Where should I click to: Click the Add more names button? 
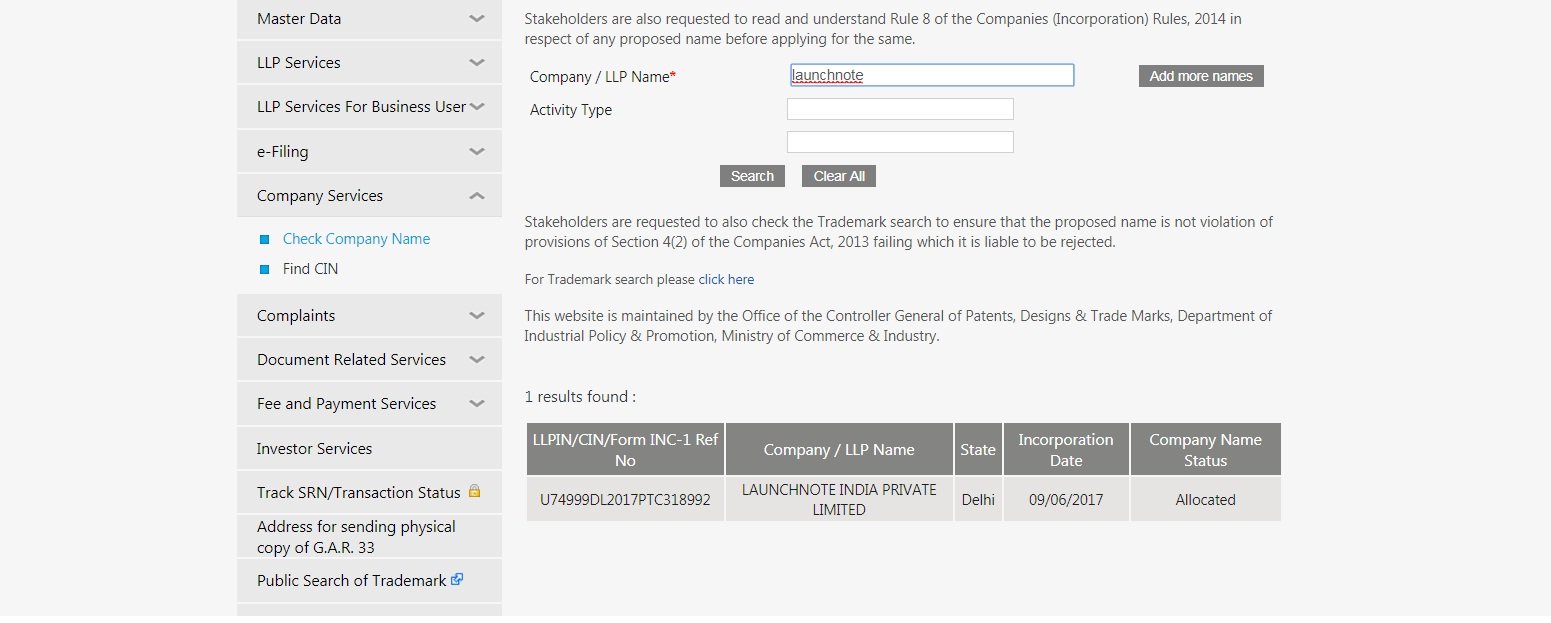point(1201,76)
